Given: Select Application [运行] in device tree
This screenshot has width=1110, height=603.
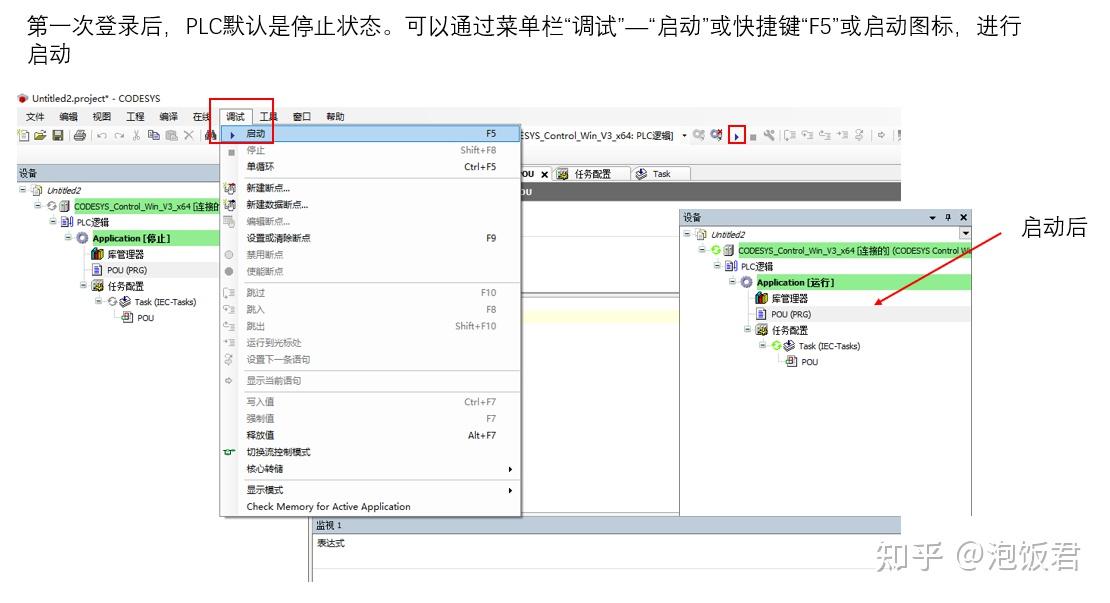Looking at the screenshot, I should point(795,282).
